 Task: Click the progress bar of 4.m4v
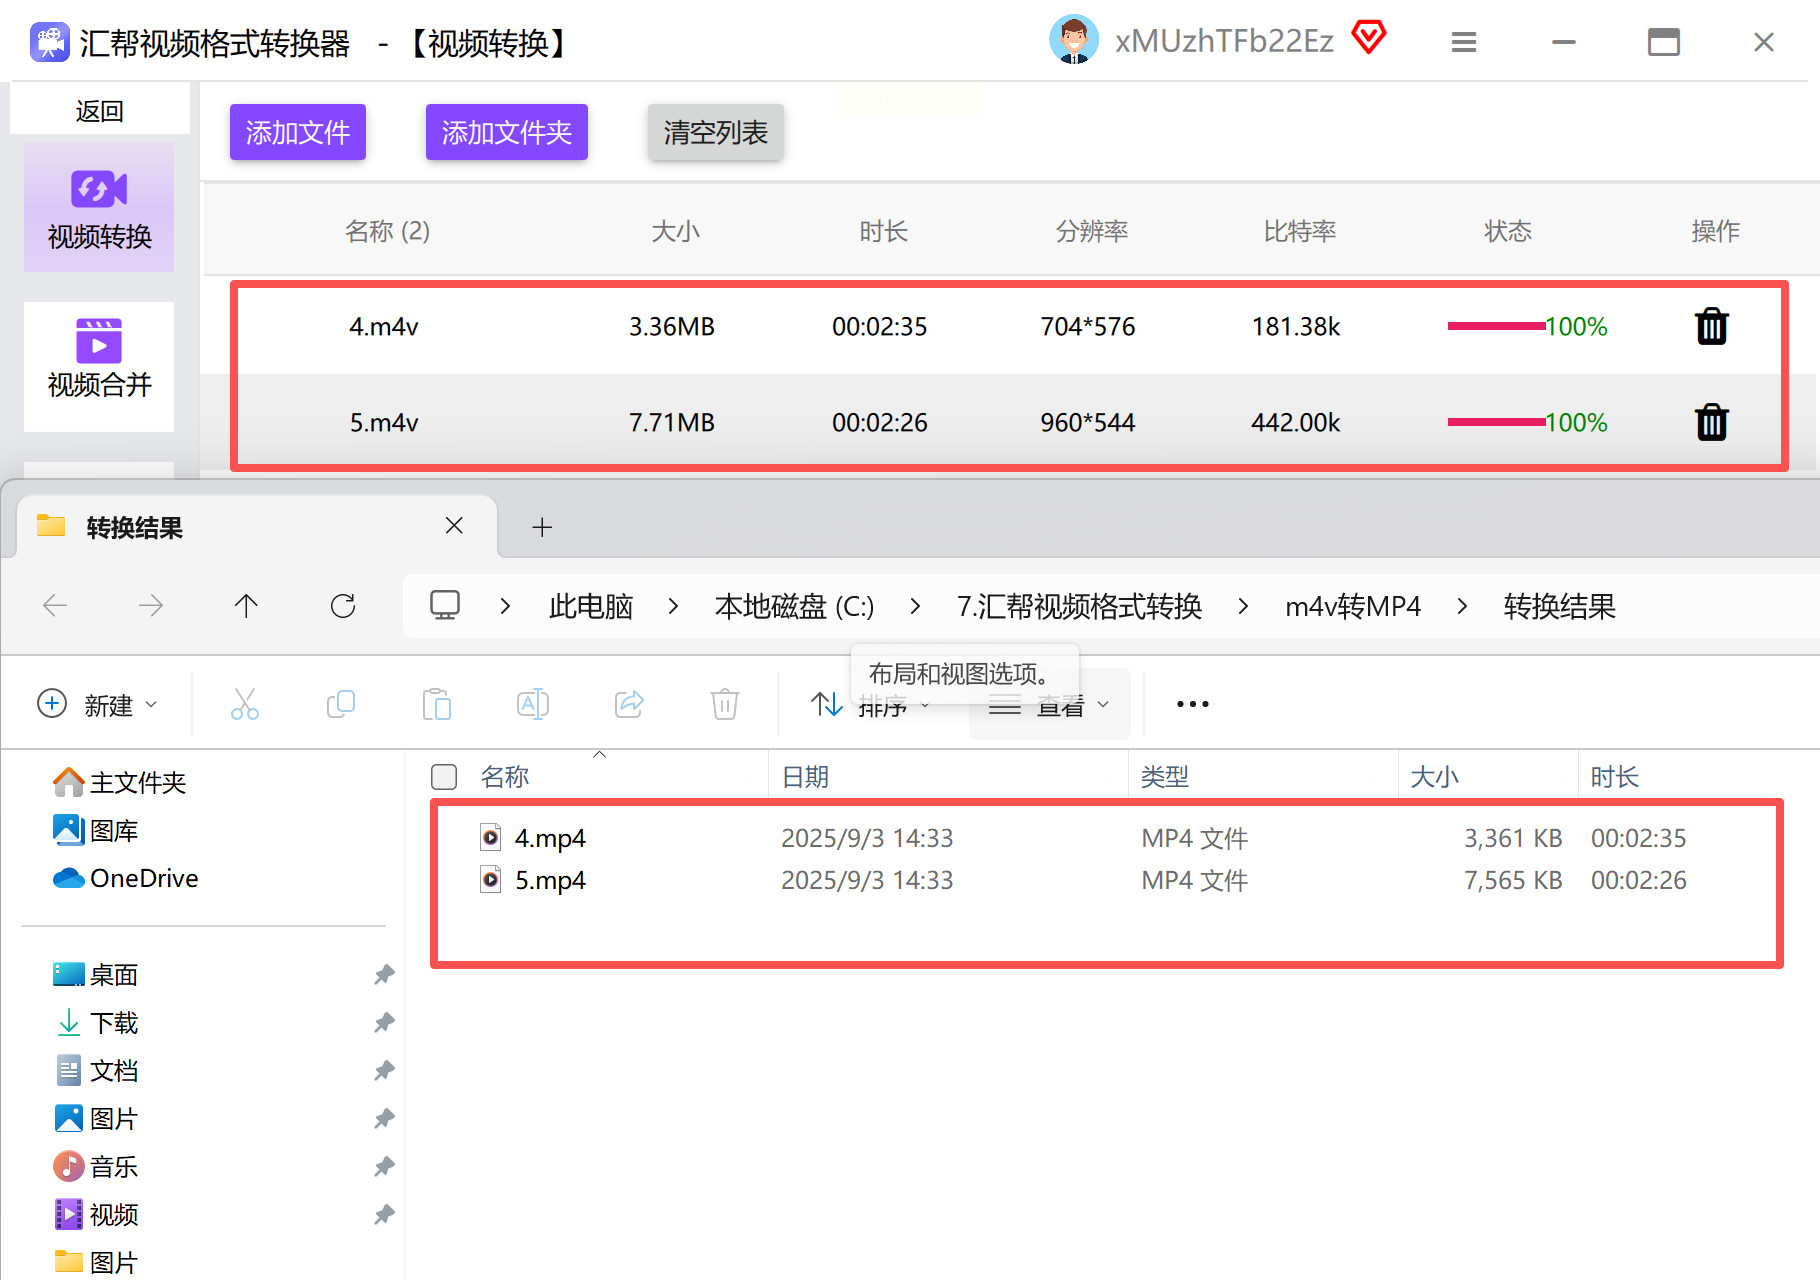pos(1496,326)
